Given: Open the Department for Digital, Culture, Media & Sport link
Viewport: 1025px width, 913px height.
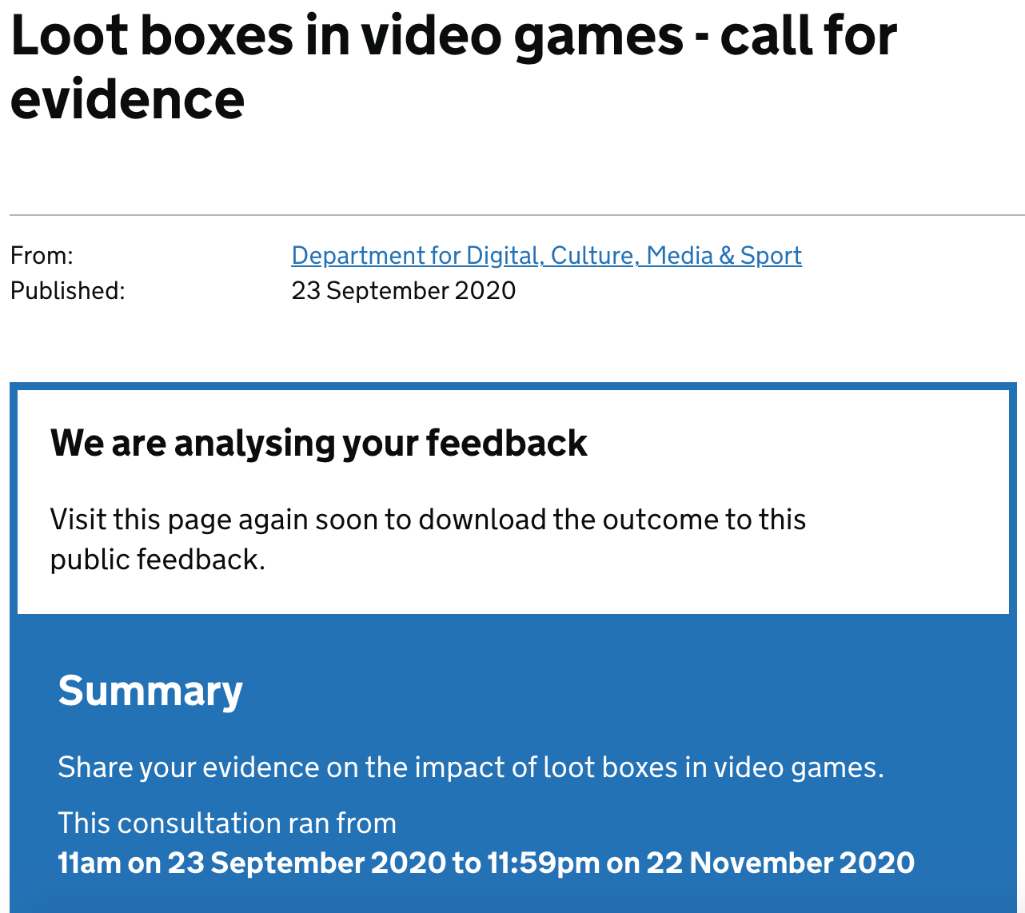Looking at the screenshot, I should click(x=546, y=256).
